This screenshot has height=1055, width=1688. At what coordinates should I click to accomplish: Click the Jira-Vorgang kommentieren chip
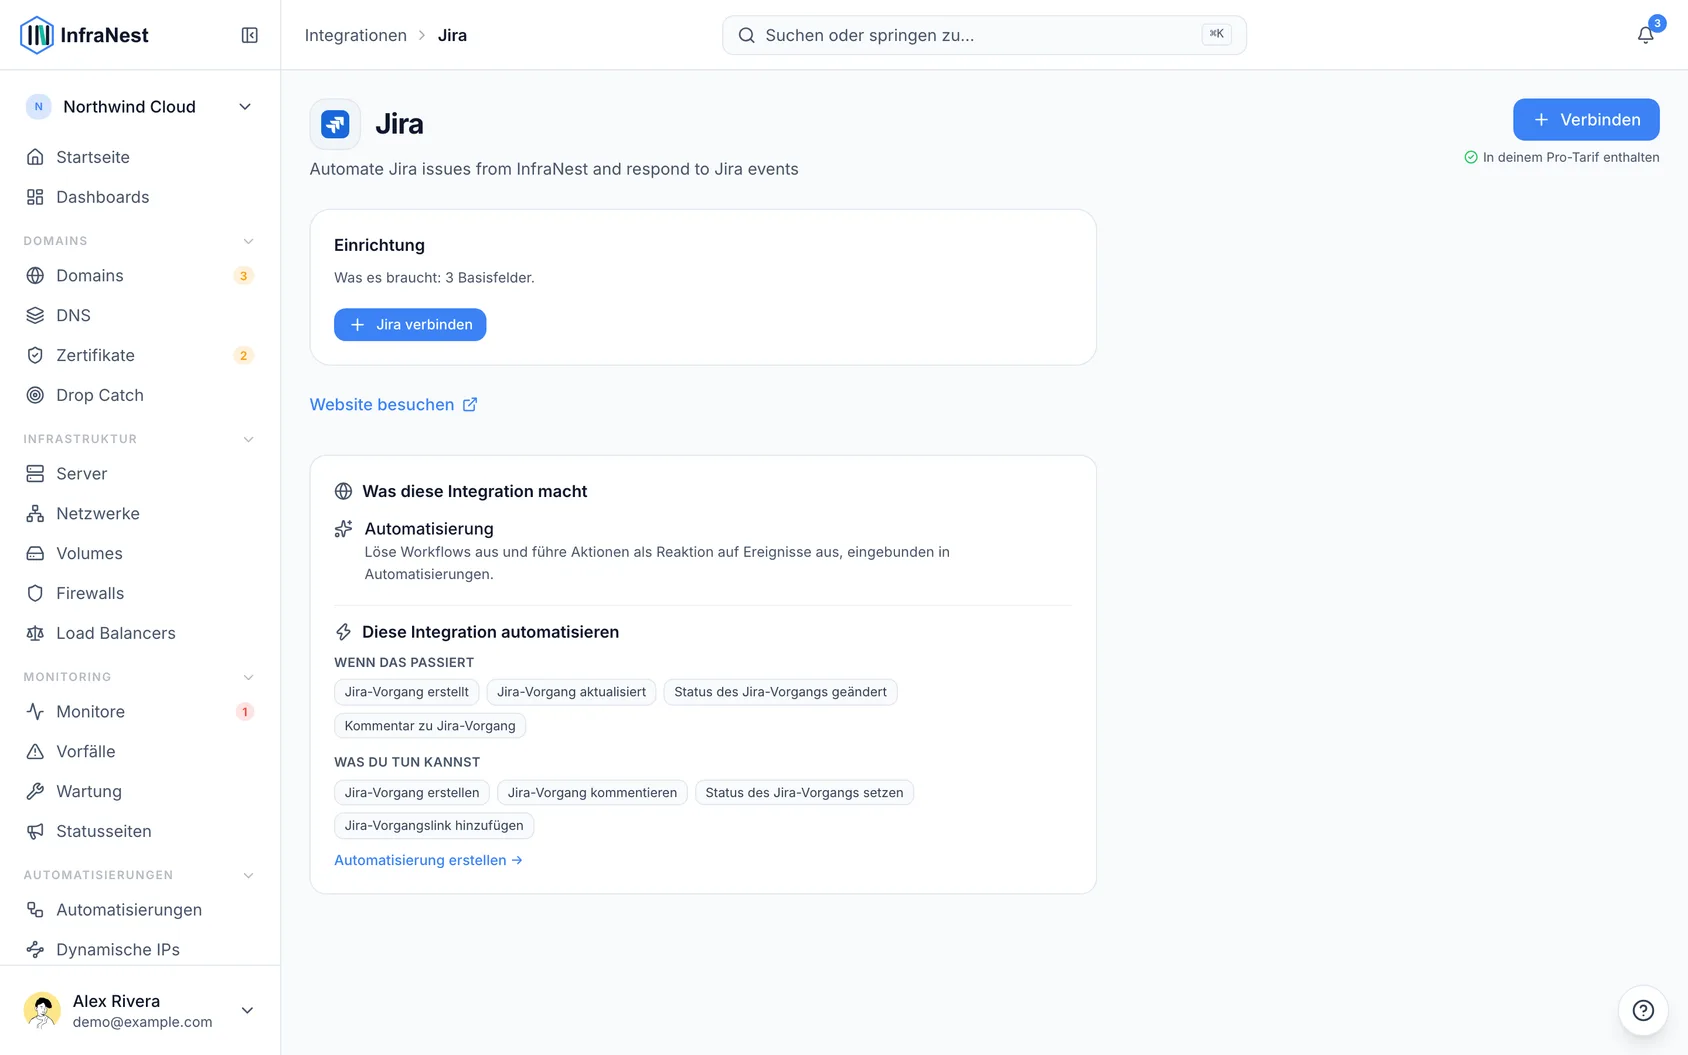592,793
